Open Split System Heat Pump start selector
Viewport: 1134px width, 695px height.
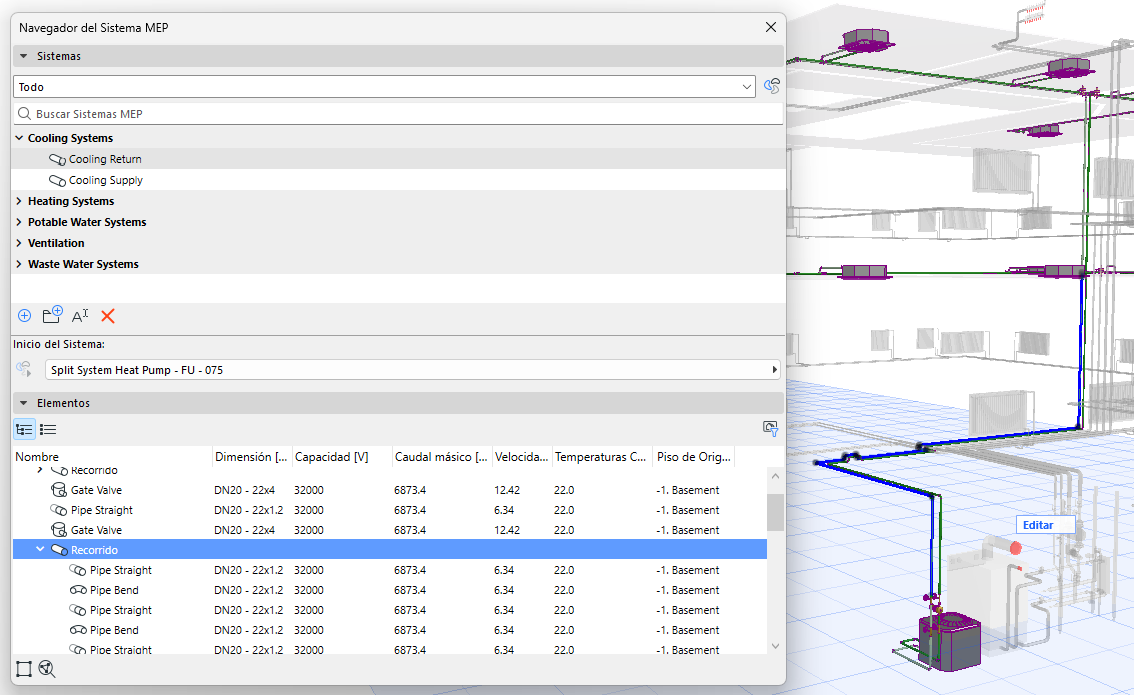tap(412, 370)
